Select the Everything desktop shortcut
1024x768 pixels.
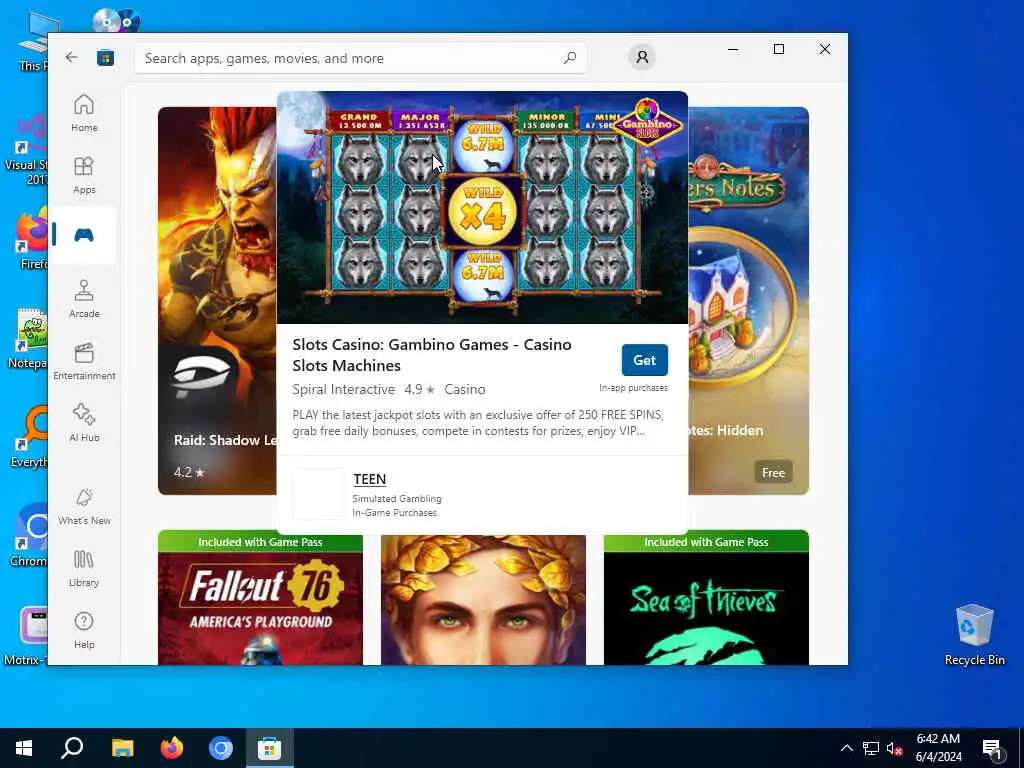point(28,436)
